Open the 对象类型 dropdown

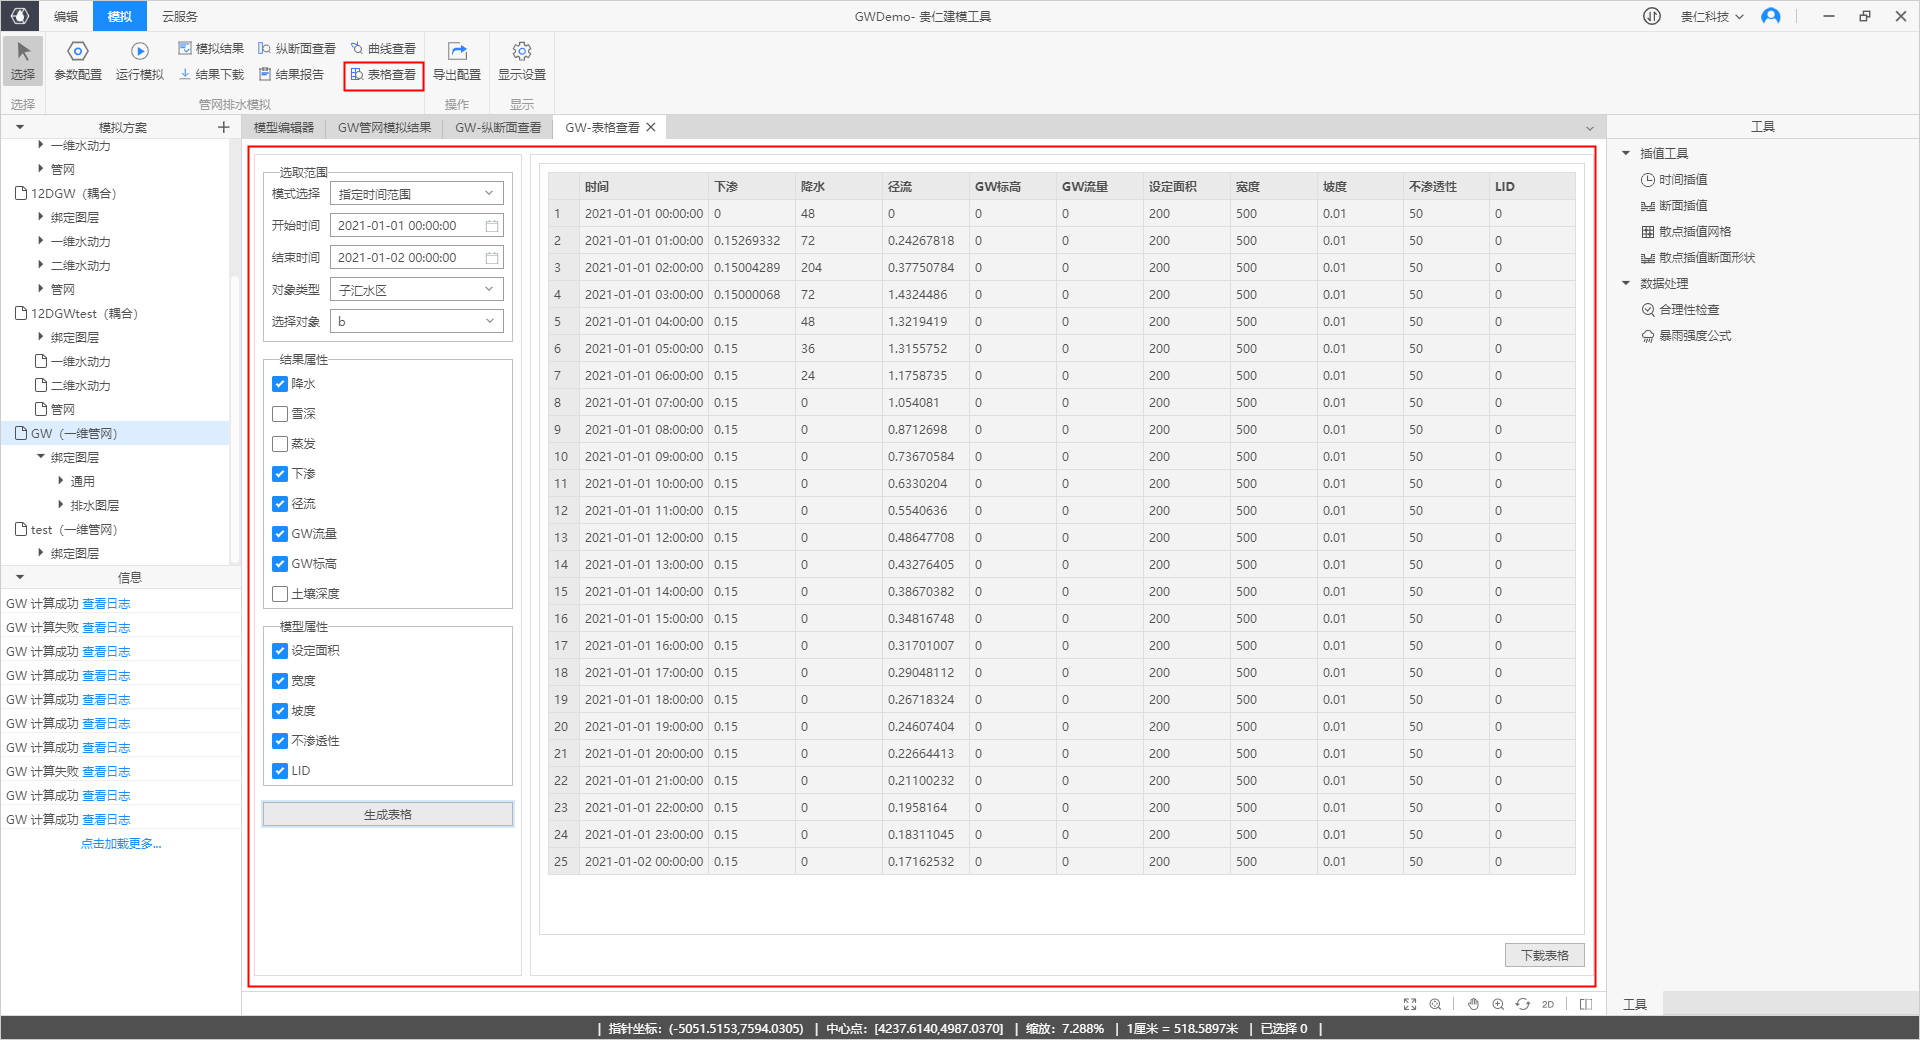pos(416,290)
